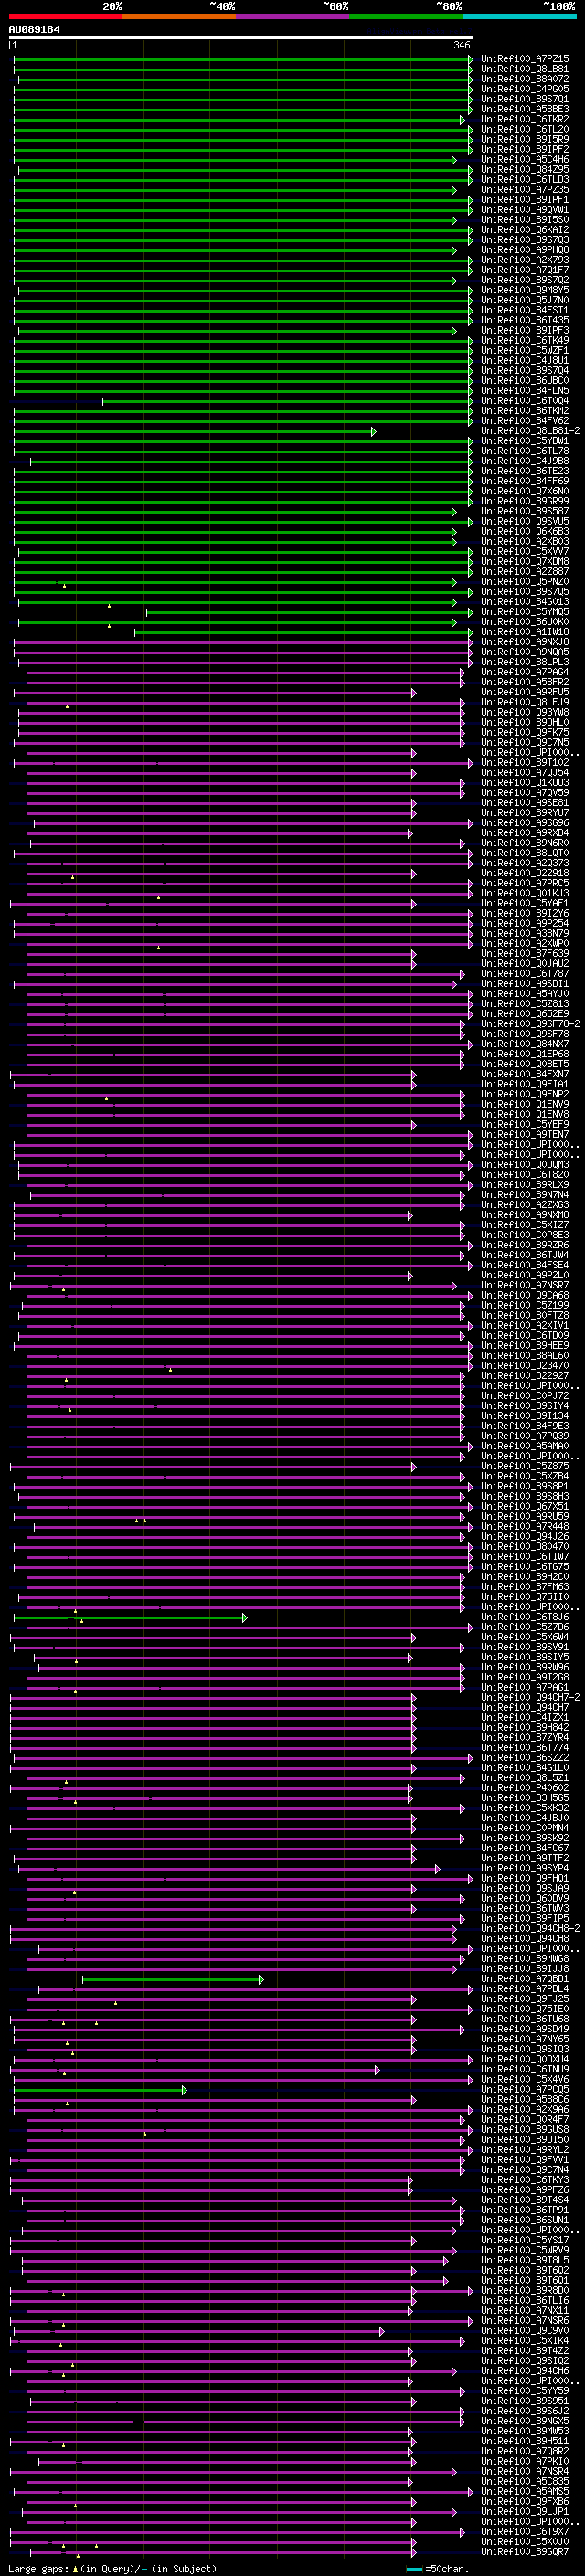Screen dimensions: 585x2576
Task: Open hit UniRef100_C5YY59
Action: 525,2390
